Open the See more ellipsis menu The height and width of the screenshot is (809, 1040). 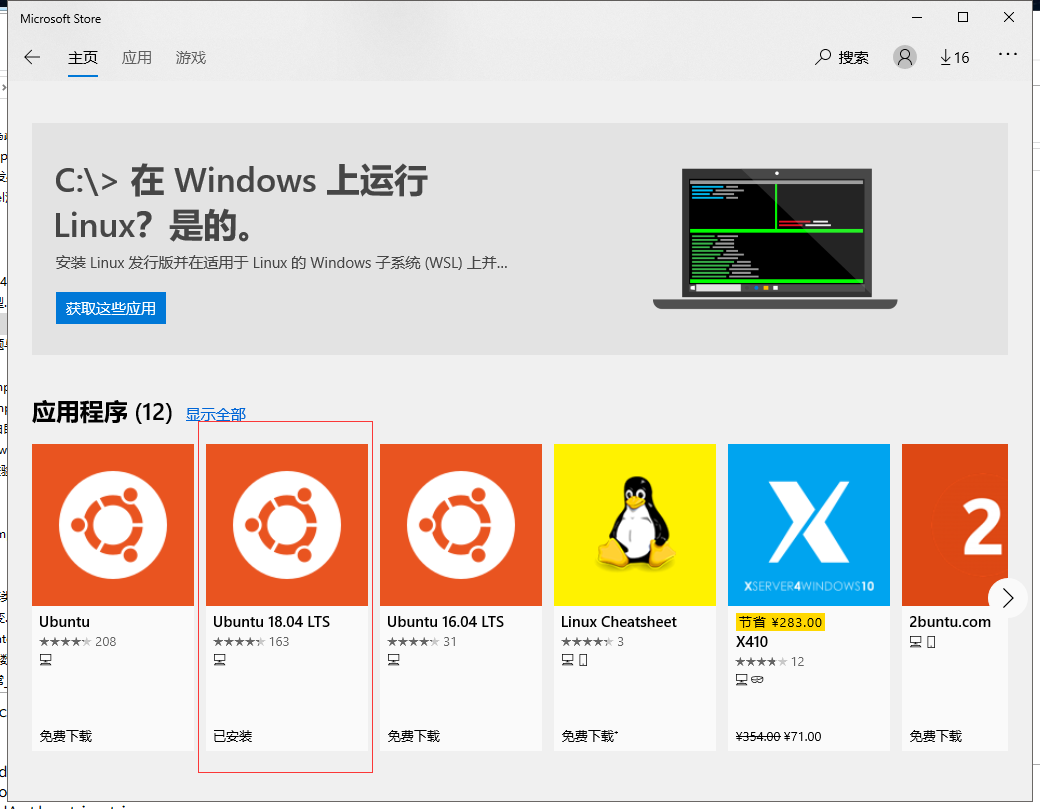(x=1008, y=54)
